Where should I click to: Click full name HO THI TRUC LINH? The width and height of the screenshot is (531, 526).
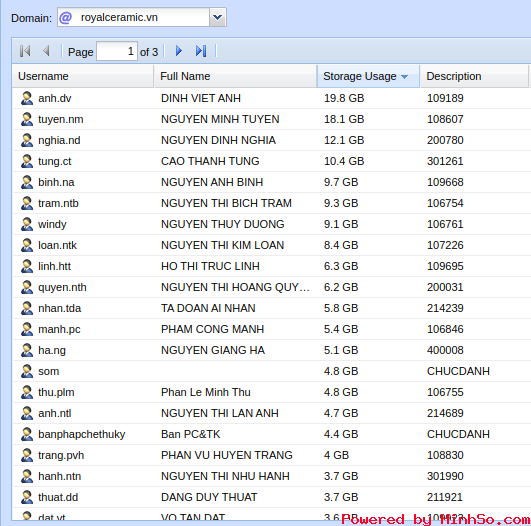click(x=210, y=266)
